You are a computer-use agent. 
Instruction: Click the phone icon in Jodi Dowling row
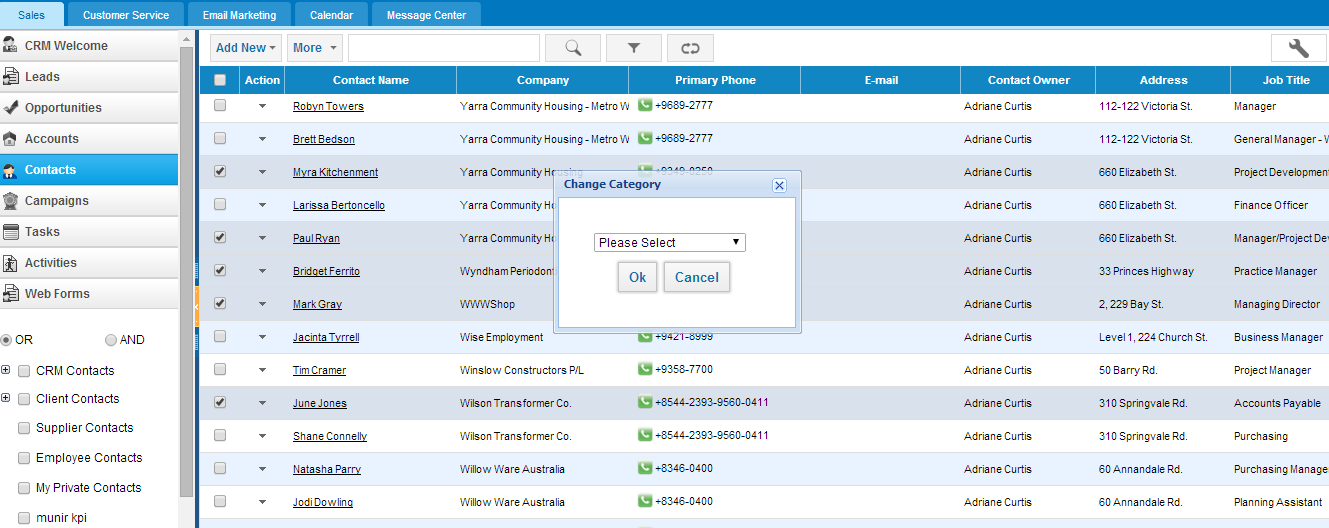(x=645, y=501)
